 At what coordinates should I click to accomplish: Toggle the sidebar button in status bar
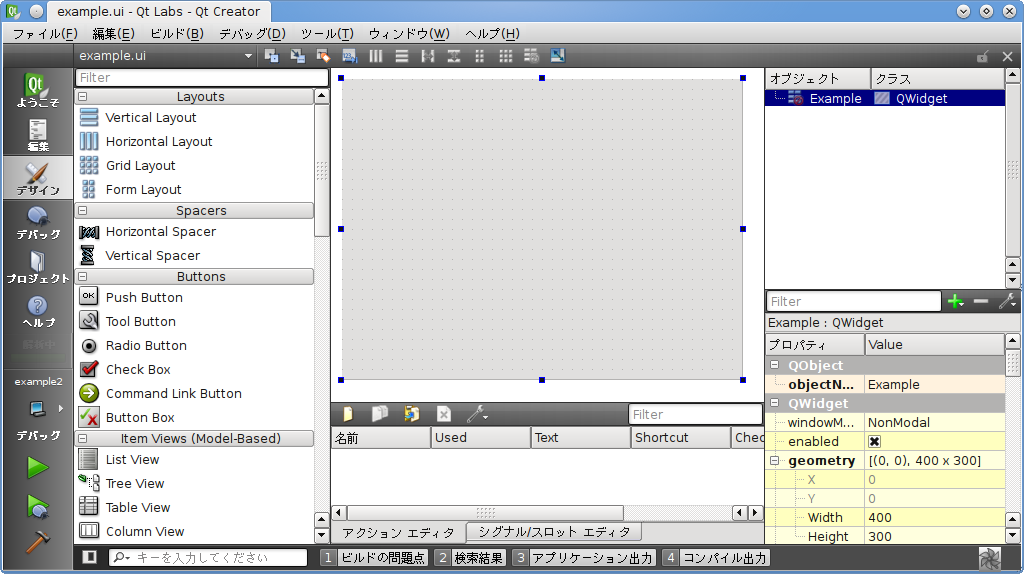click(x=90, y=557)
